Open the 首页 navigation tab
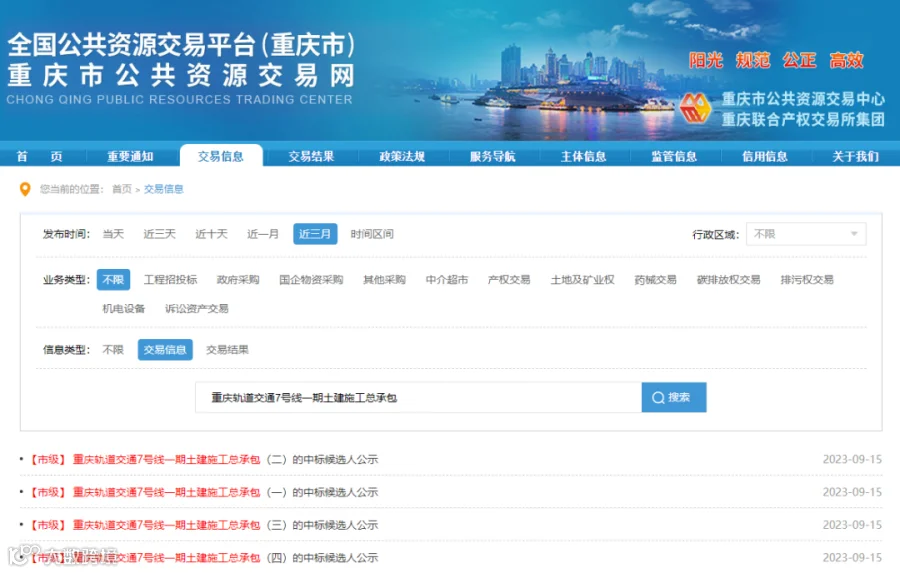This screenshot has height=573, width=900. (39, 156)
